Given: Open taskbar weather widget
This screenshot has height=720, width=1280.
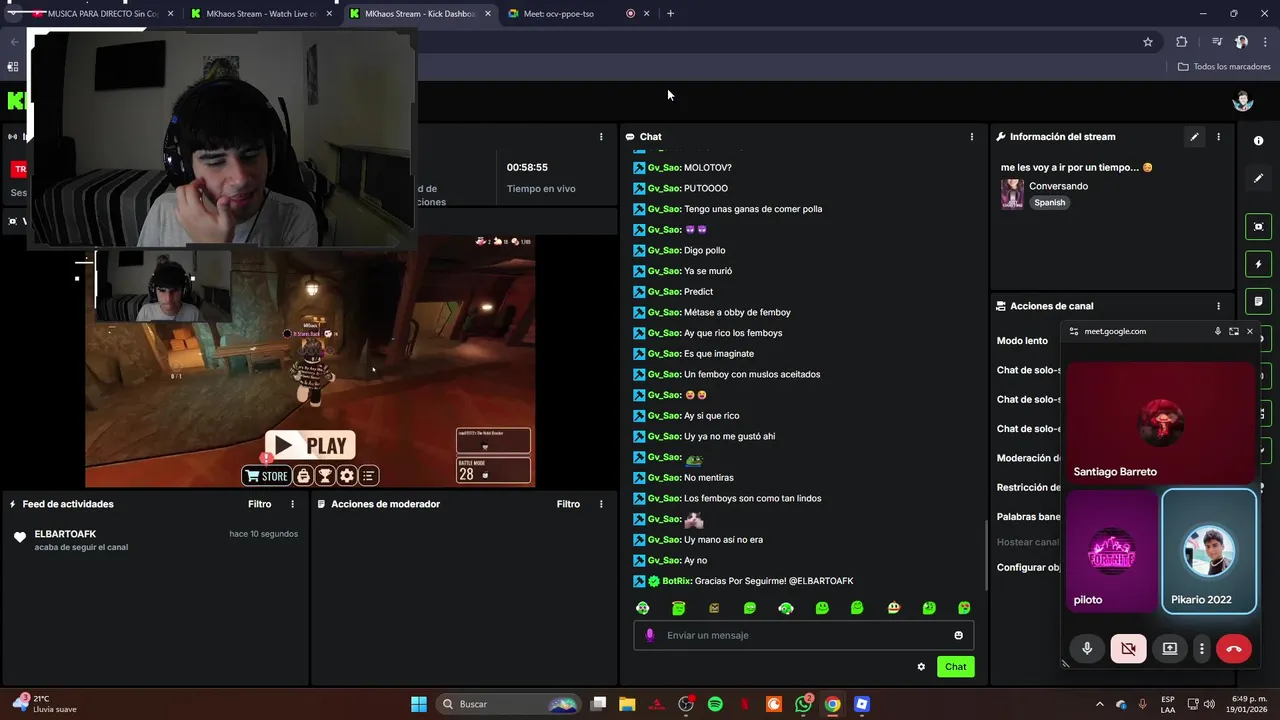Looking at the screenshot, I should 42,704.
